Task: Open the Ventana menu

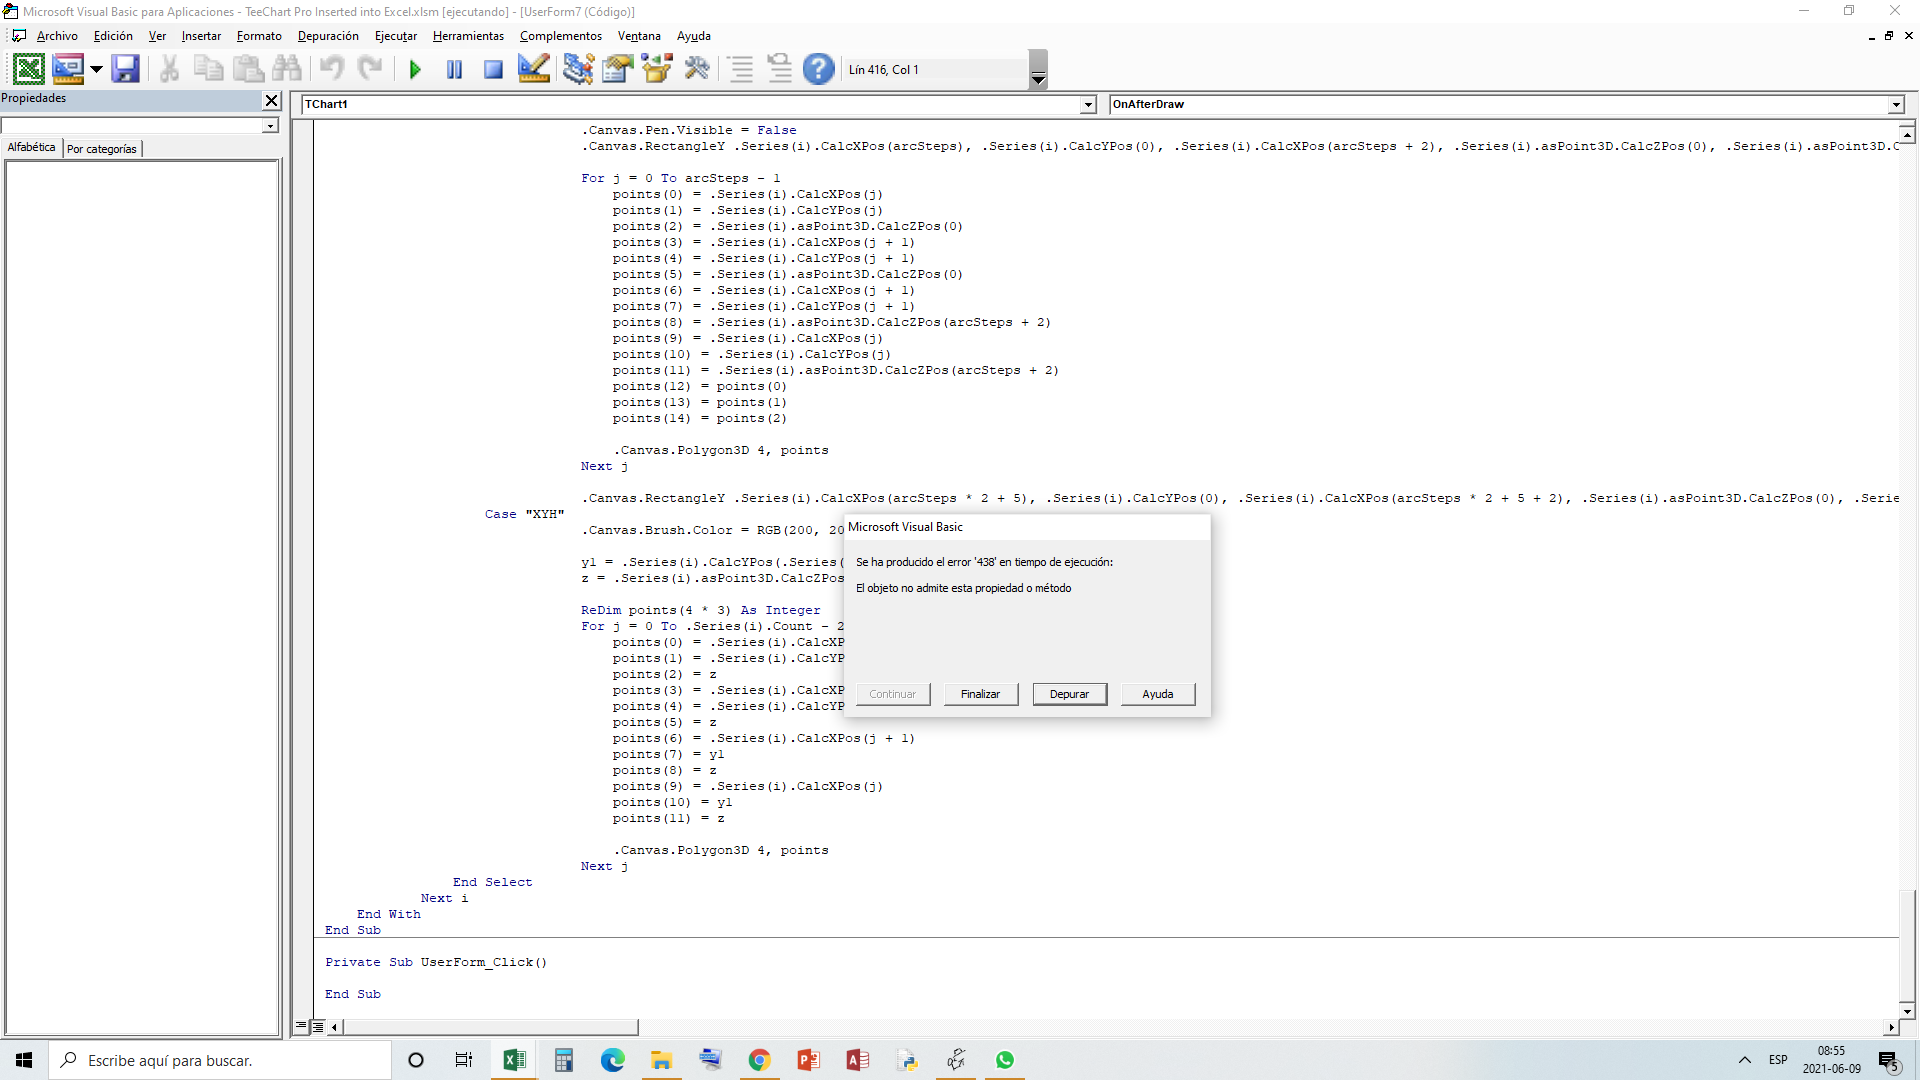Action: coord(639,36)
